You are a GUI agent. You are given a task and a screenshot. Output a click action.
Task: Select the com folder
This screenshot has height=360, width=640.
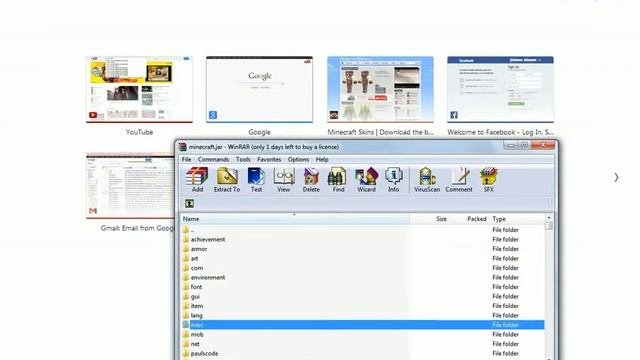pyautogui.click(x=363, y=268)
